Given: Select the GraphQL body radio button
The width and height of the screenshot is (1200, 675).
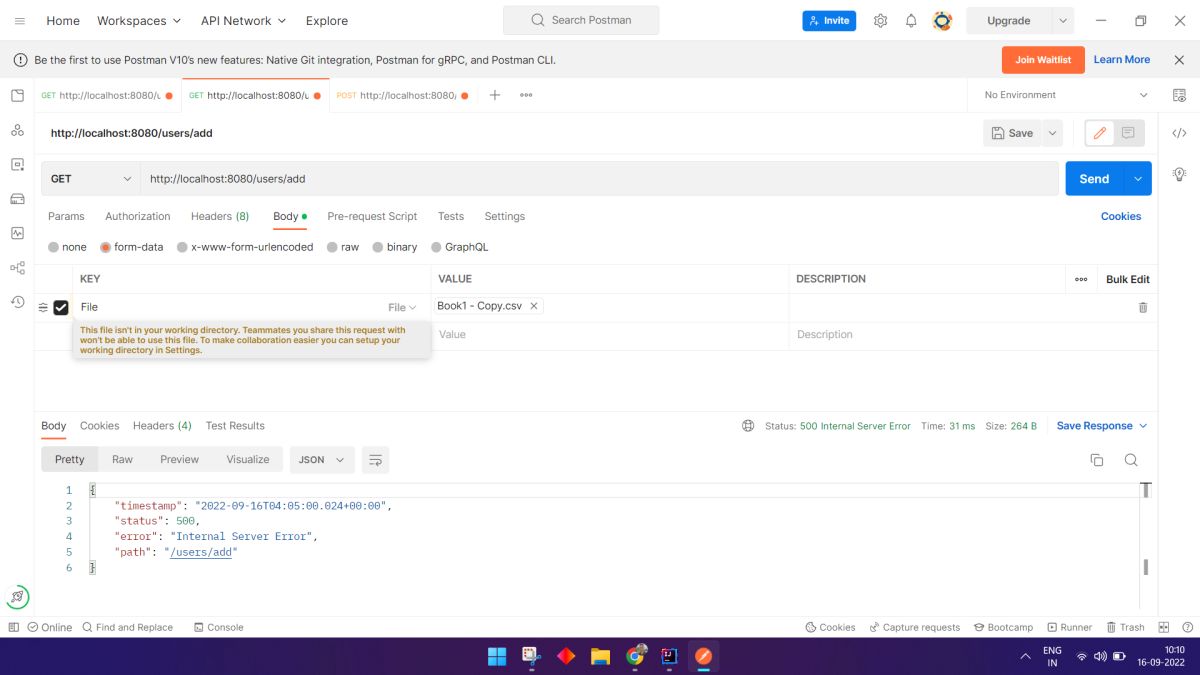Looking at the screenshot, I should (x=436, y=247).
